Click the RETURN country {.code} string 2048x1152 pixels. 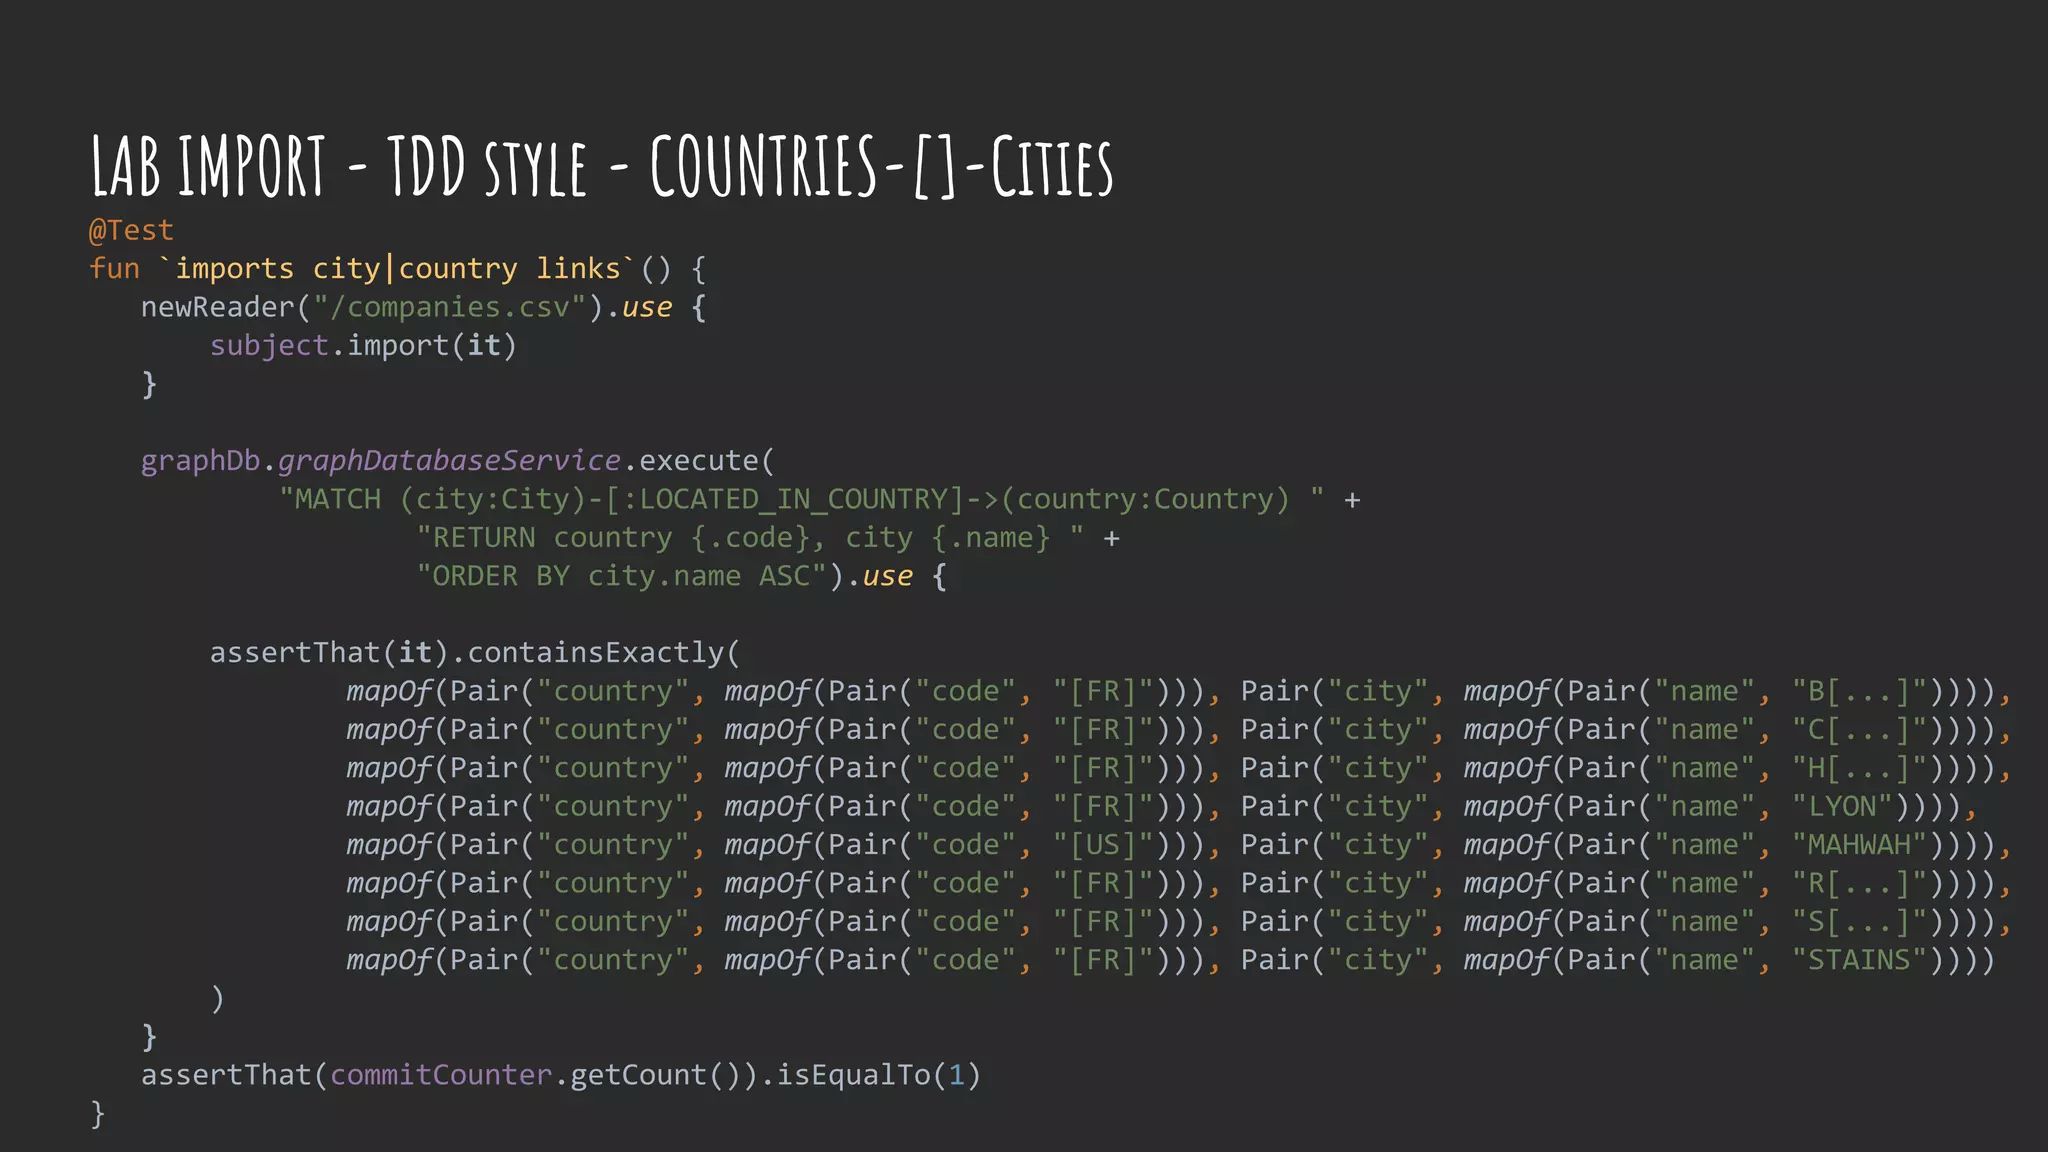750,537
